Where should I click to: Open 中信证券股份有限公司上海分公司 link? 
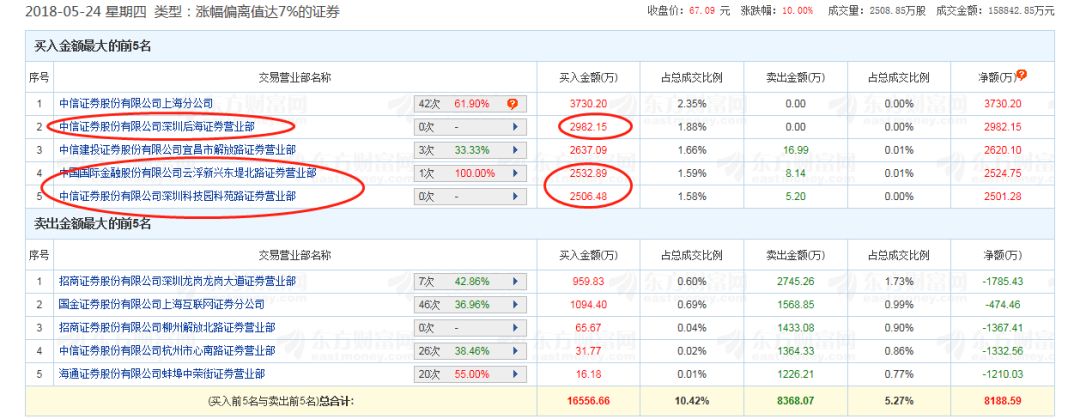pyautogui.click(x=136, y=104)
